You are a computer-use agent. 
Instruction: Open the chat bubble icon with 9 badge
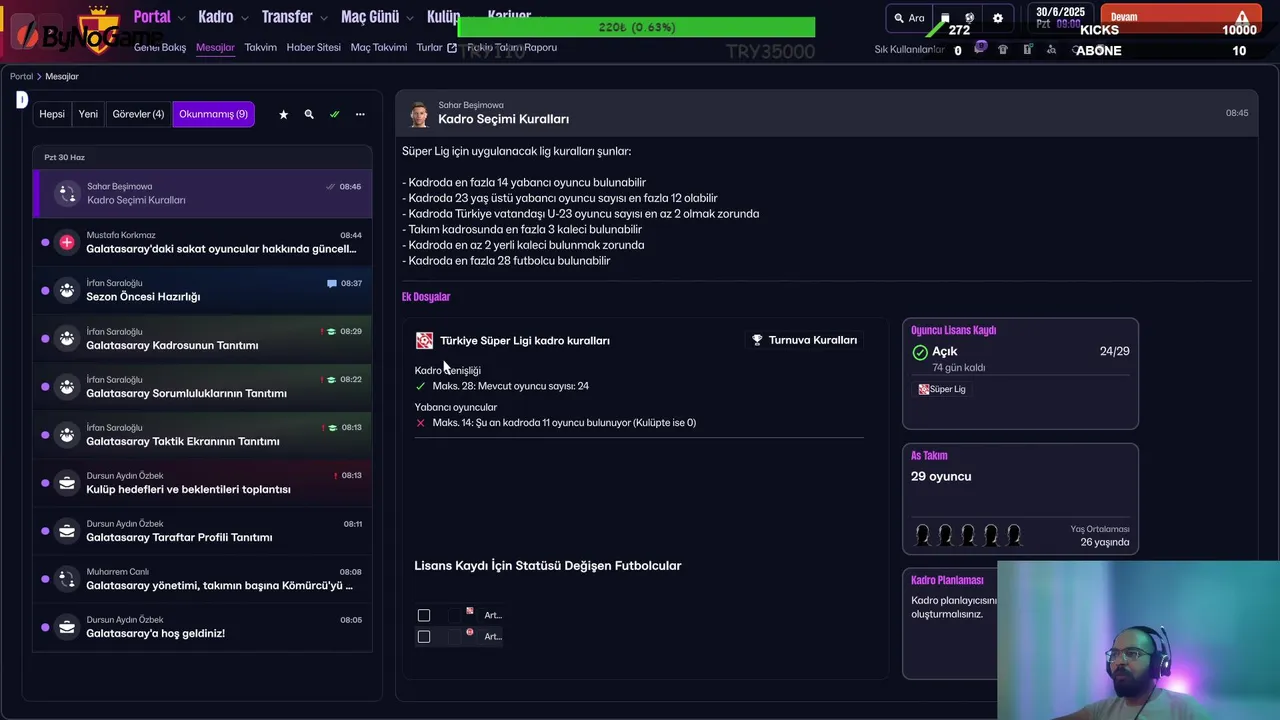(x=981, y=48)
